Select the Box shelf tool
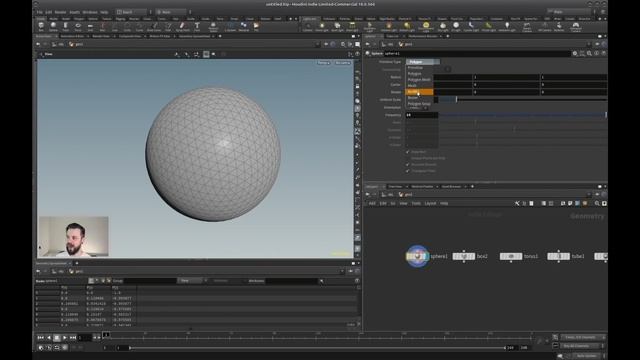Viewport: 640px width, 360px height. (41, 27)
